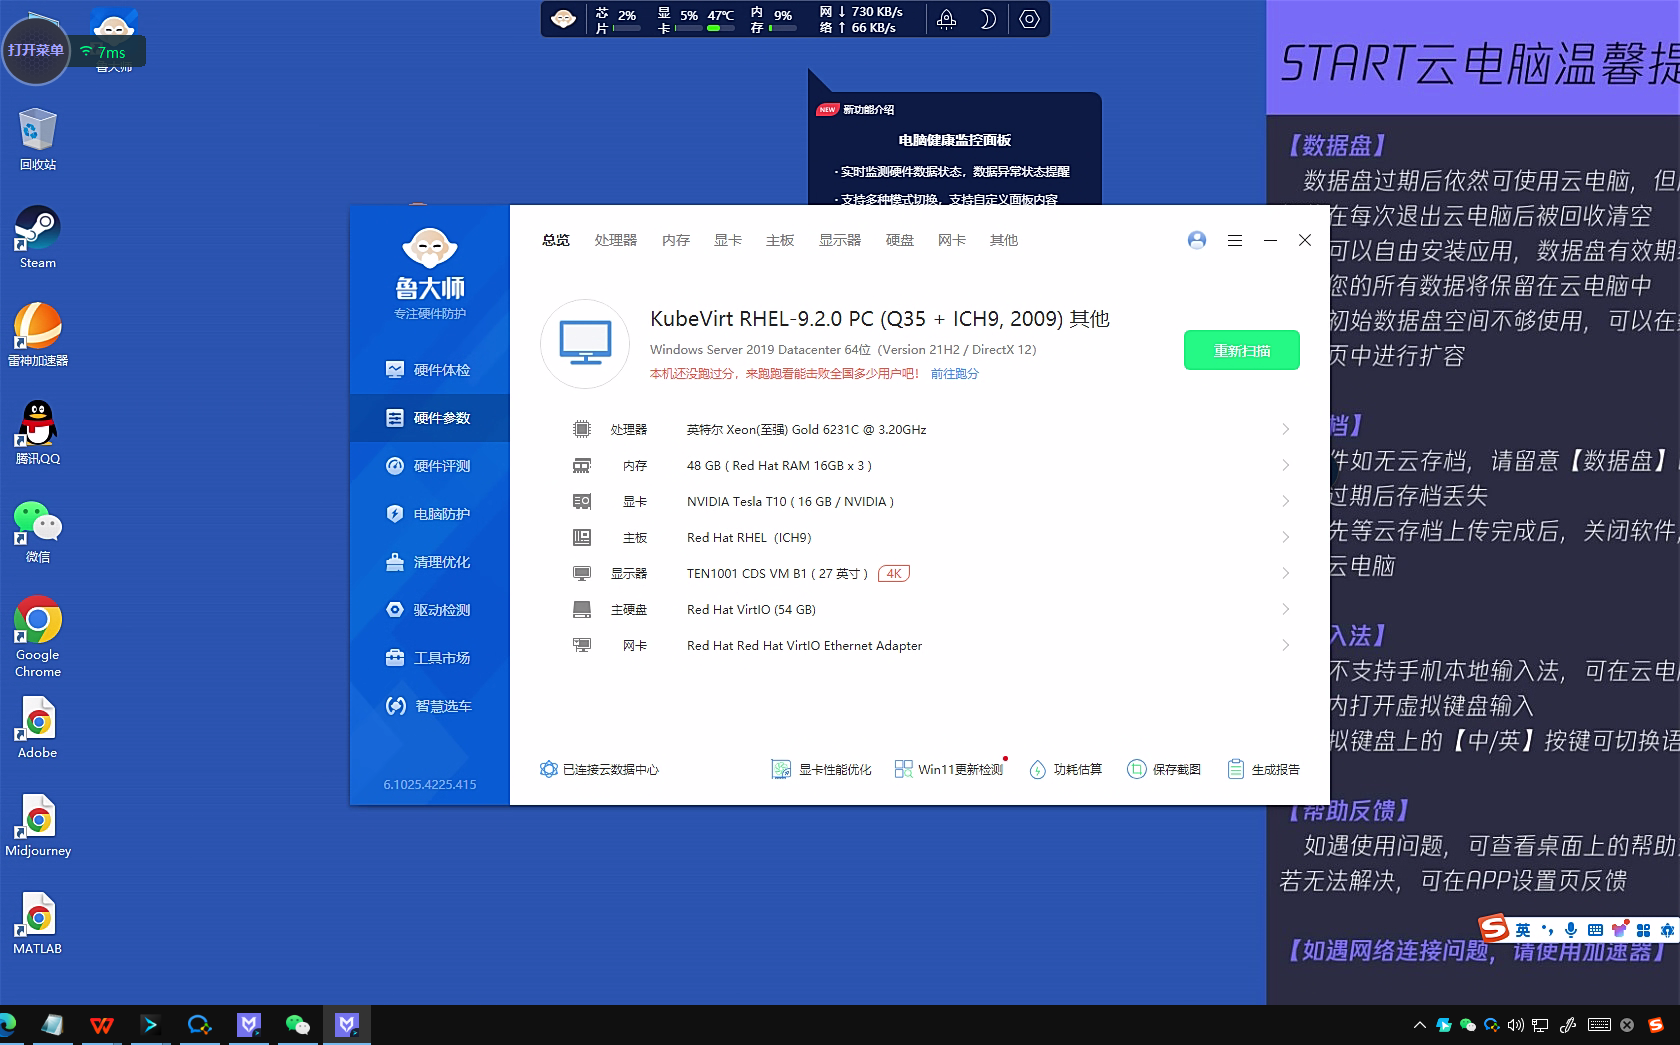Switch to the 总览 tab
1680x1045 pixels.
click(556, 240)
